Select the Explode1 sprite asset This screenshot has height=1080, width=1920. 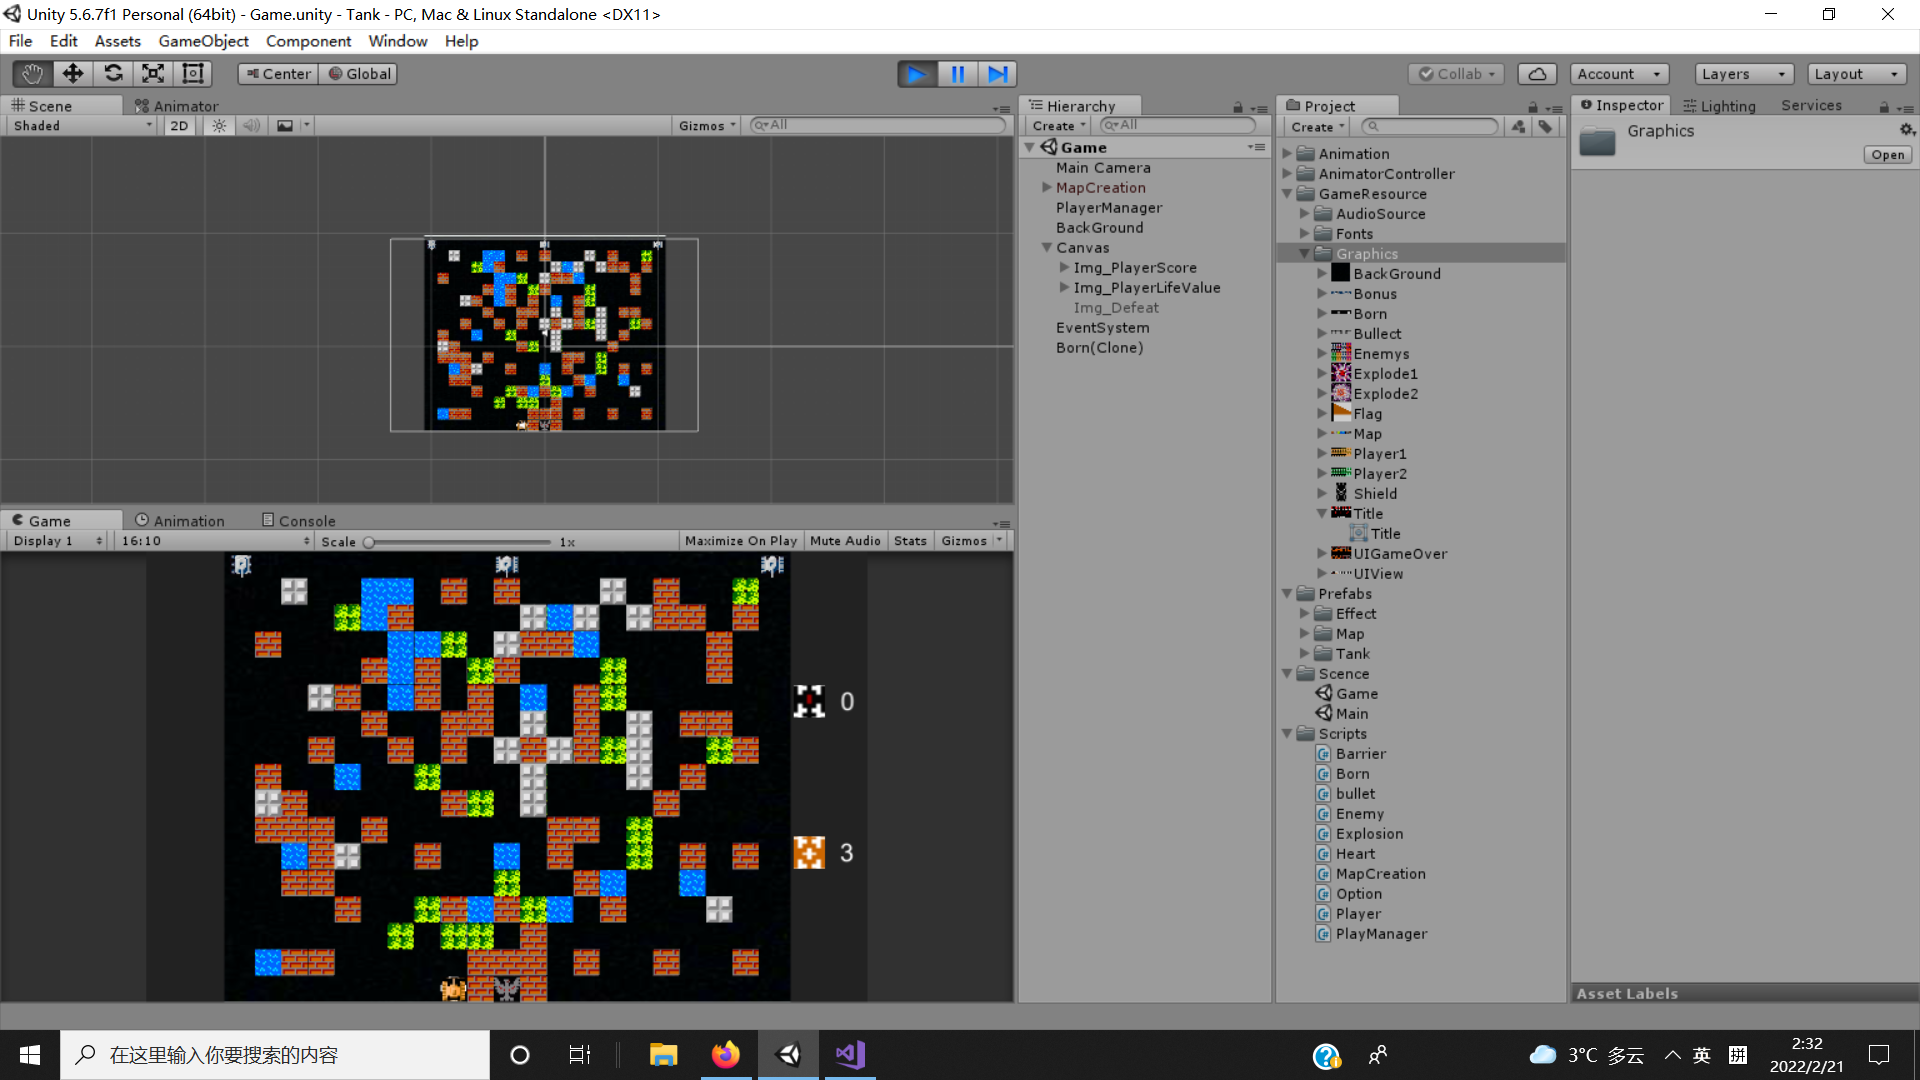coord(1385,373)
